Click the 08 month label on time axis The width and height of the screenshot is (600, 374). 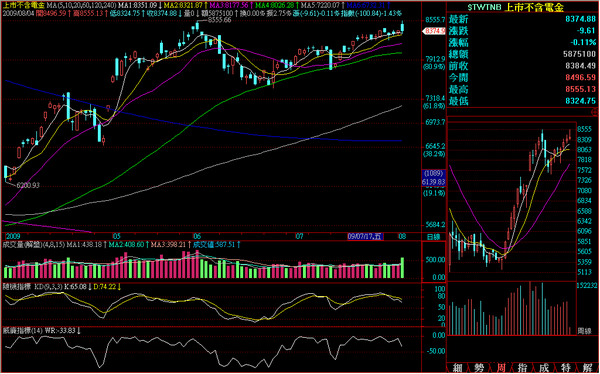tap(402, 237)
